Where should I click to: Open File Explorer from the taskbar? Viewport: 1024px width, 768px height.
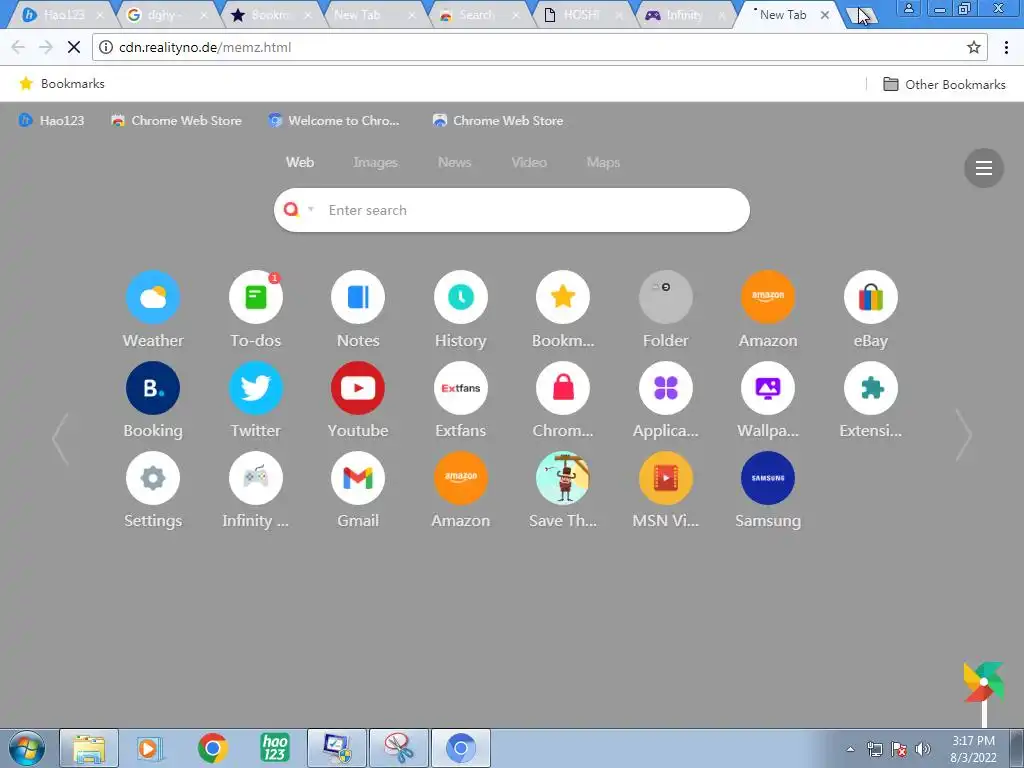point(89,748)
